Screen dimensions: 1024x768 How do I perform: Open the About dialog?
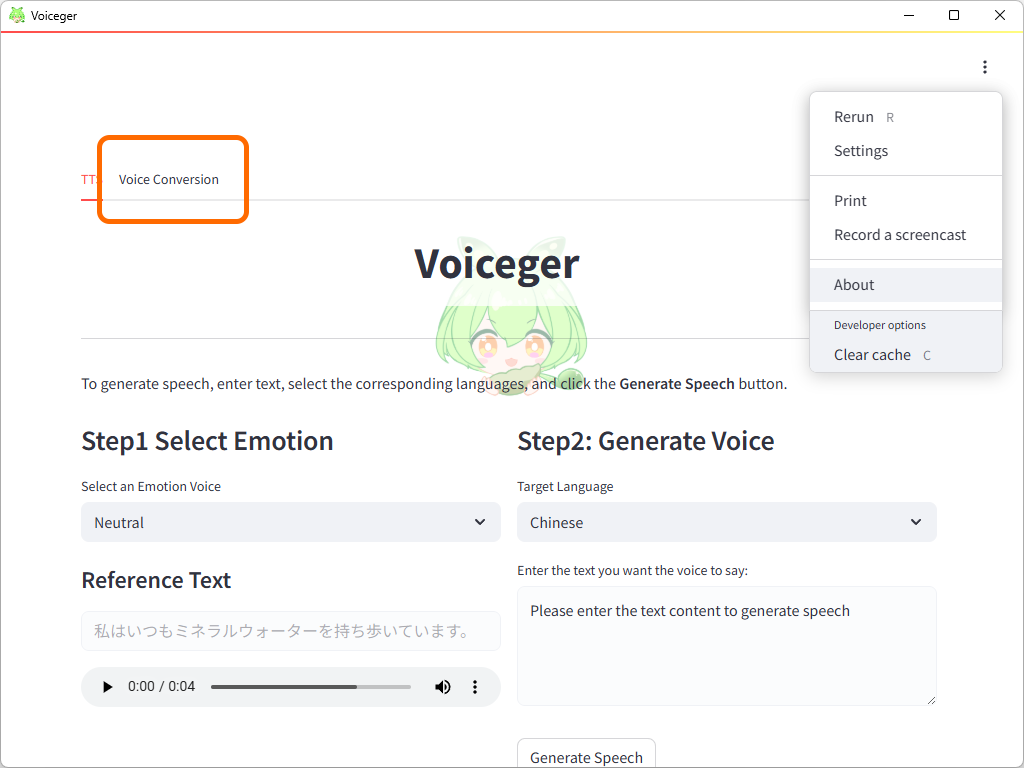point(853,284)
